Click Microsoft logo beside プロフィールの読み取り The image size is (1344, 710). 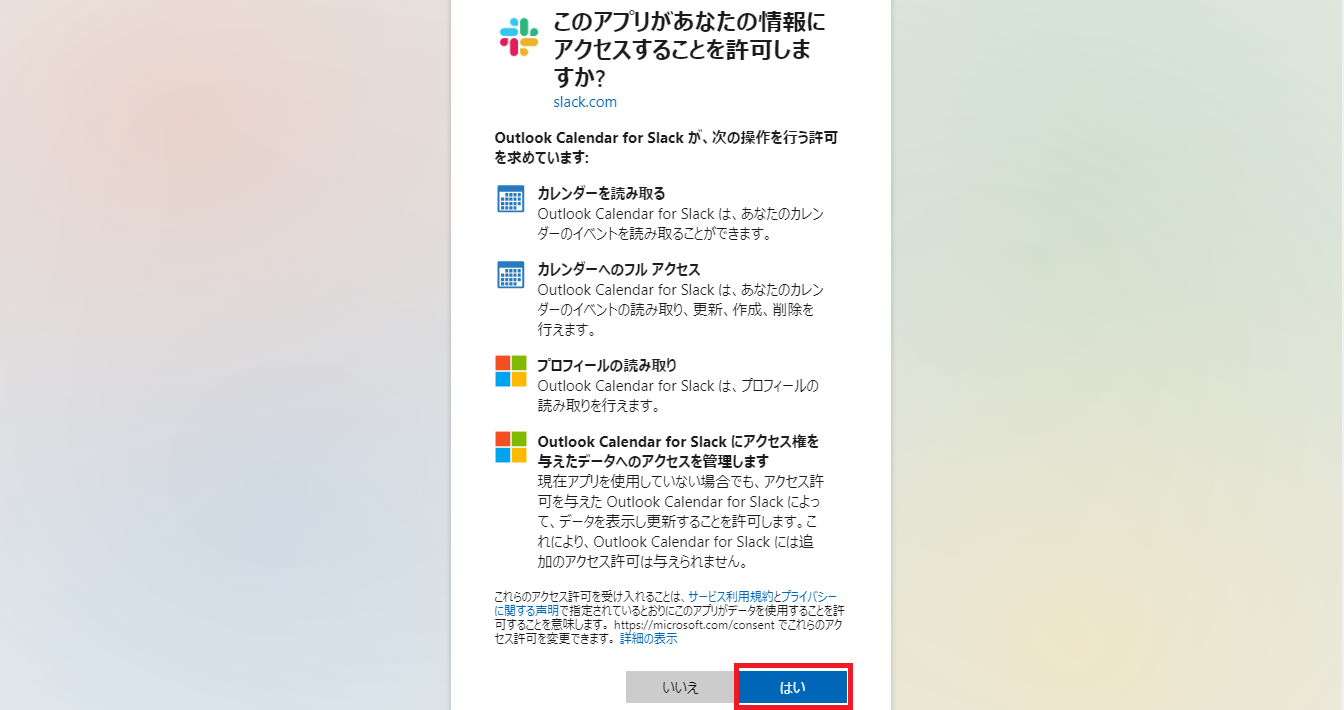(511, 371)
